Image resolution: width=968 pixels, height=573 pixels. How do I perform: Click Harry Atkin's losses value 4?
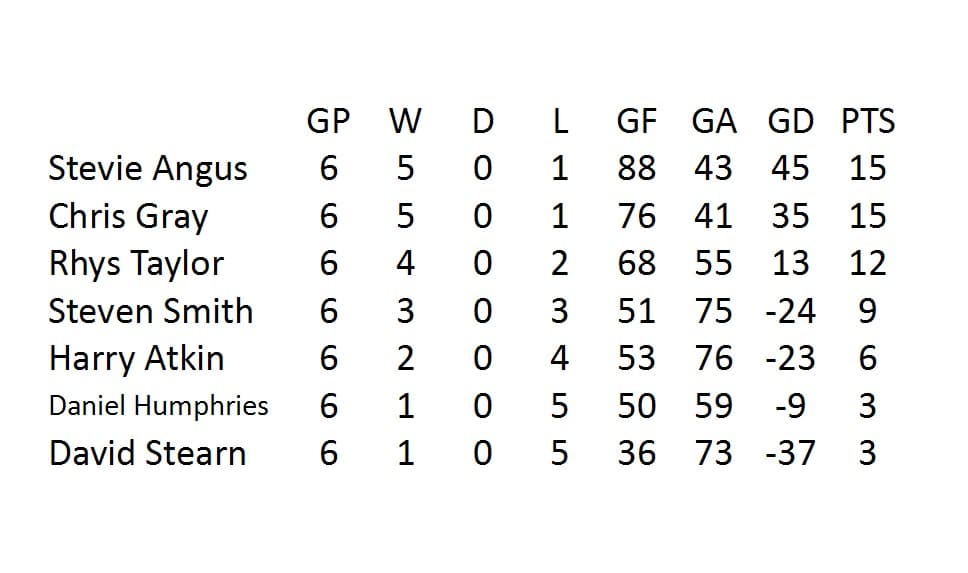click(560, 358)
